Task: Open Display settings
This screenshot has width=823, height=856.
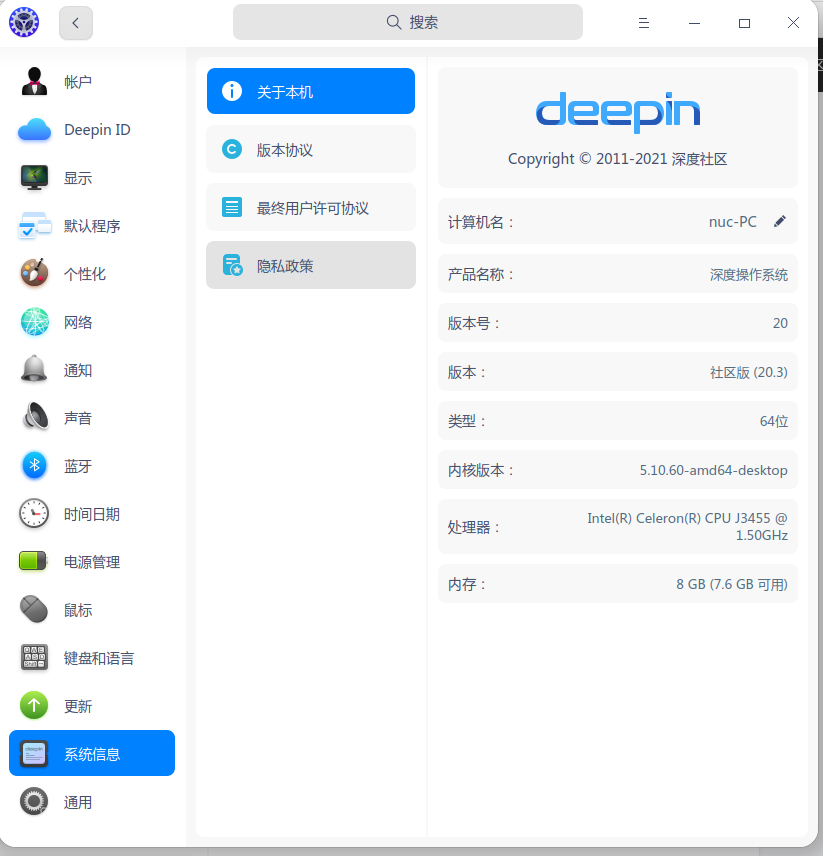Action: pos(77,177)
